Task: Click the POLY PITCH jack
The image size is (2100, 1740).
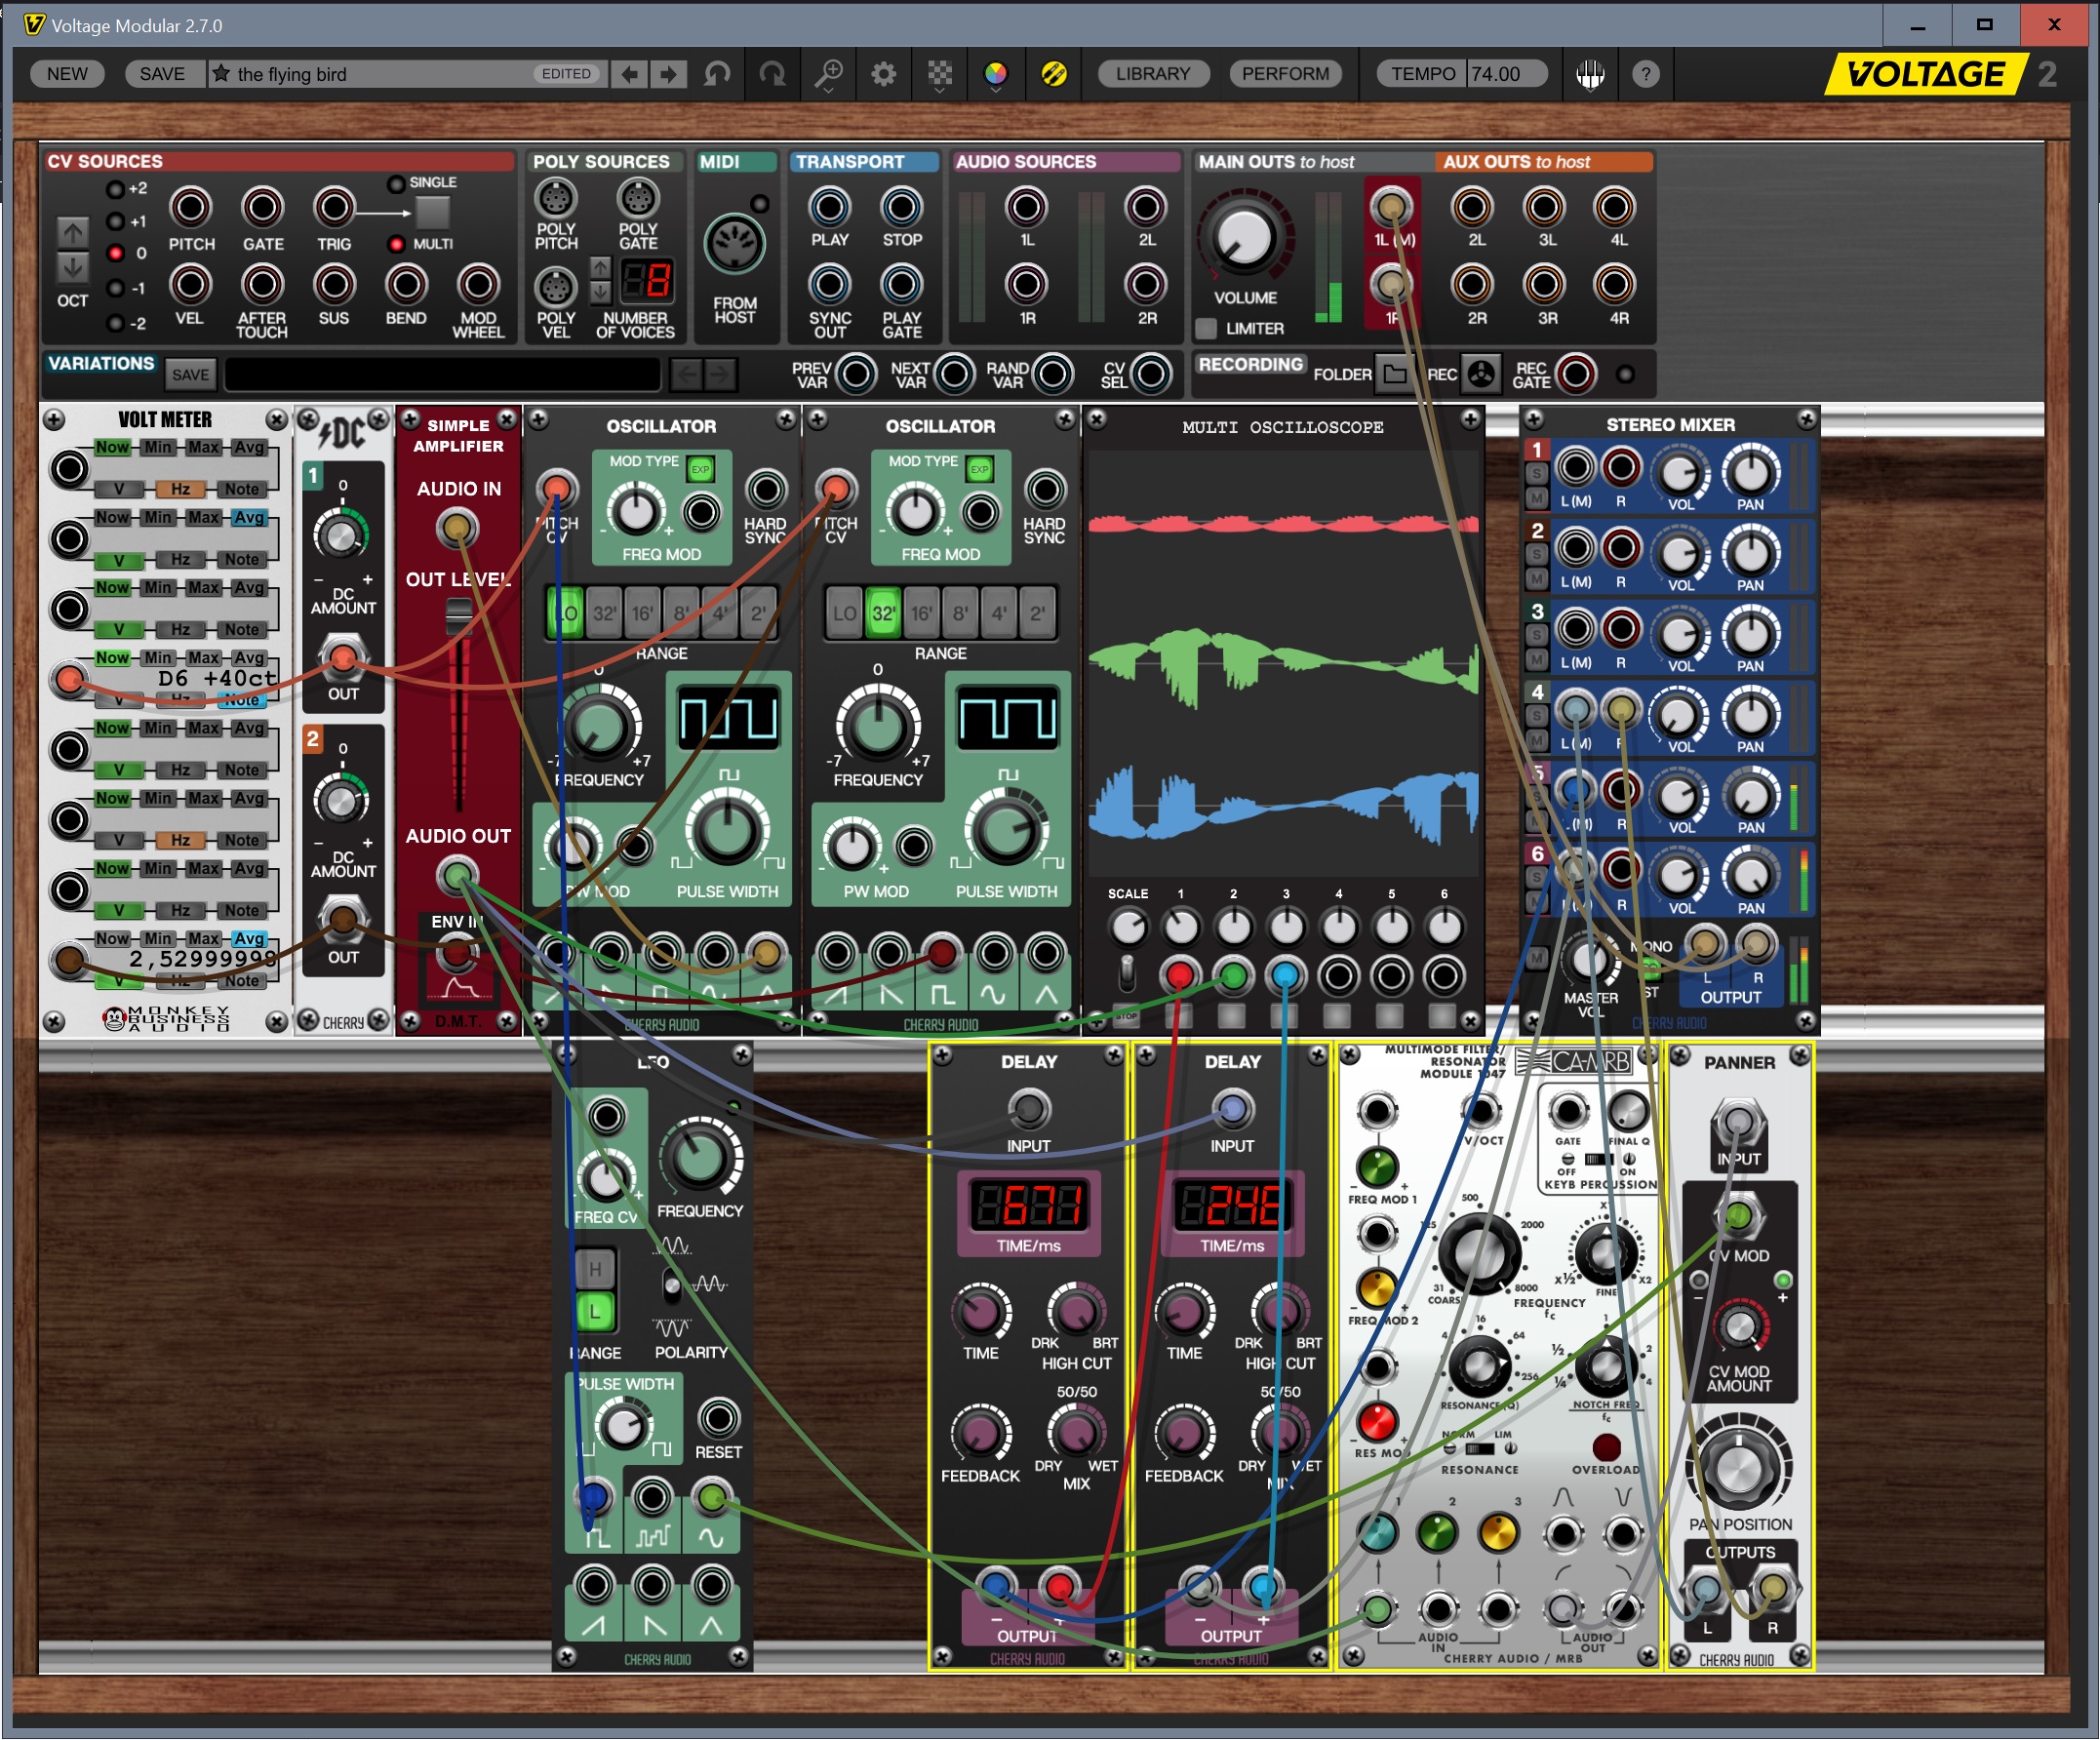Action: point(555,199)
